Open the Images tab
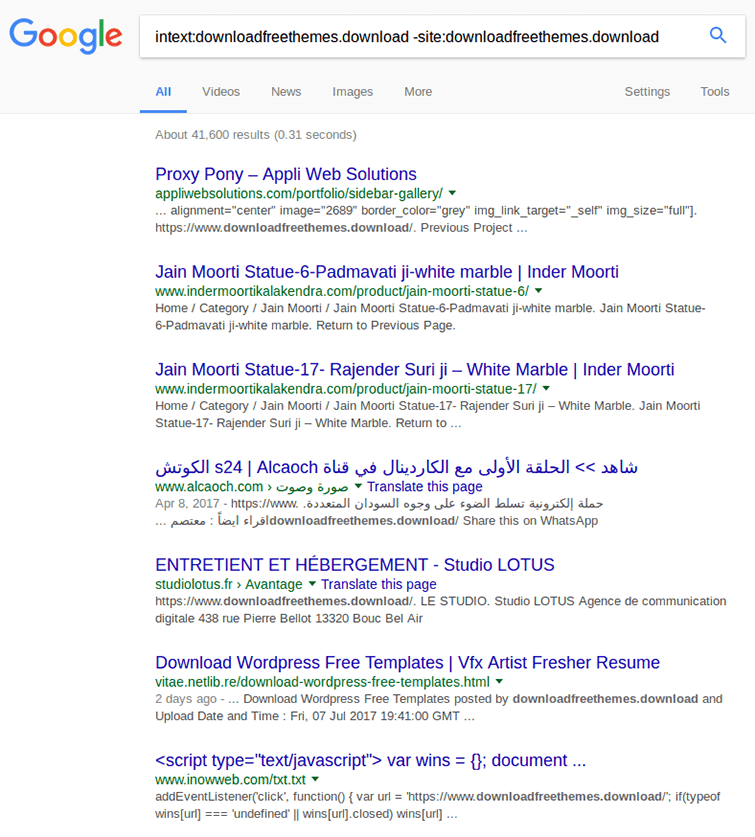 pos(352,92)
